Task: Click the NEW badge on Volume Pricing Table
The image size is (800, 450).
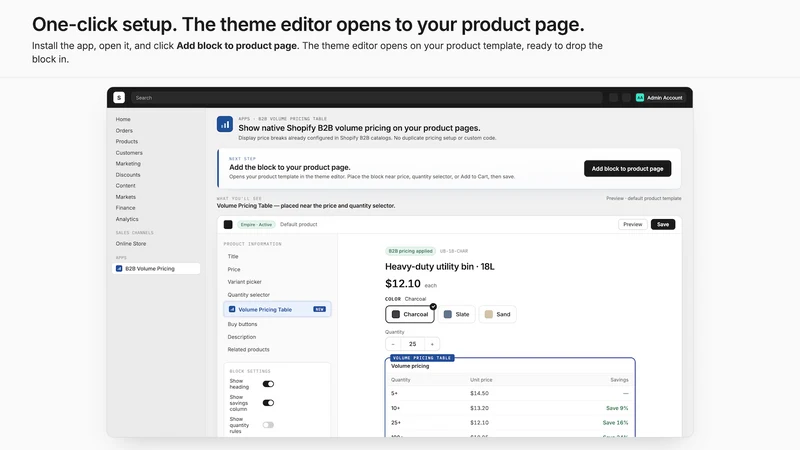Action: pyautogui.click(x=319, y=309)
